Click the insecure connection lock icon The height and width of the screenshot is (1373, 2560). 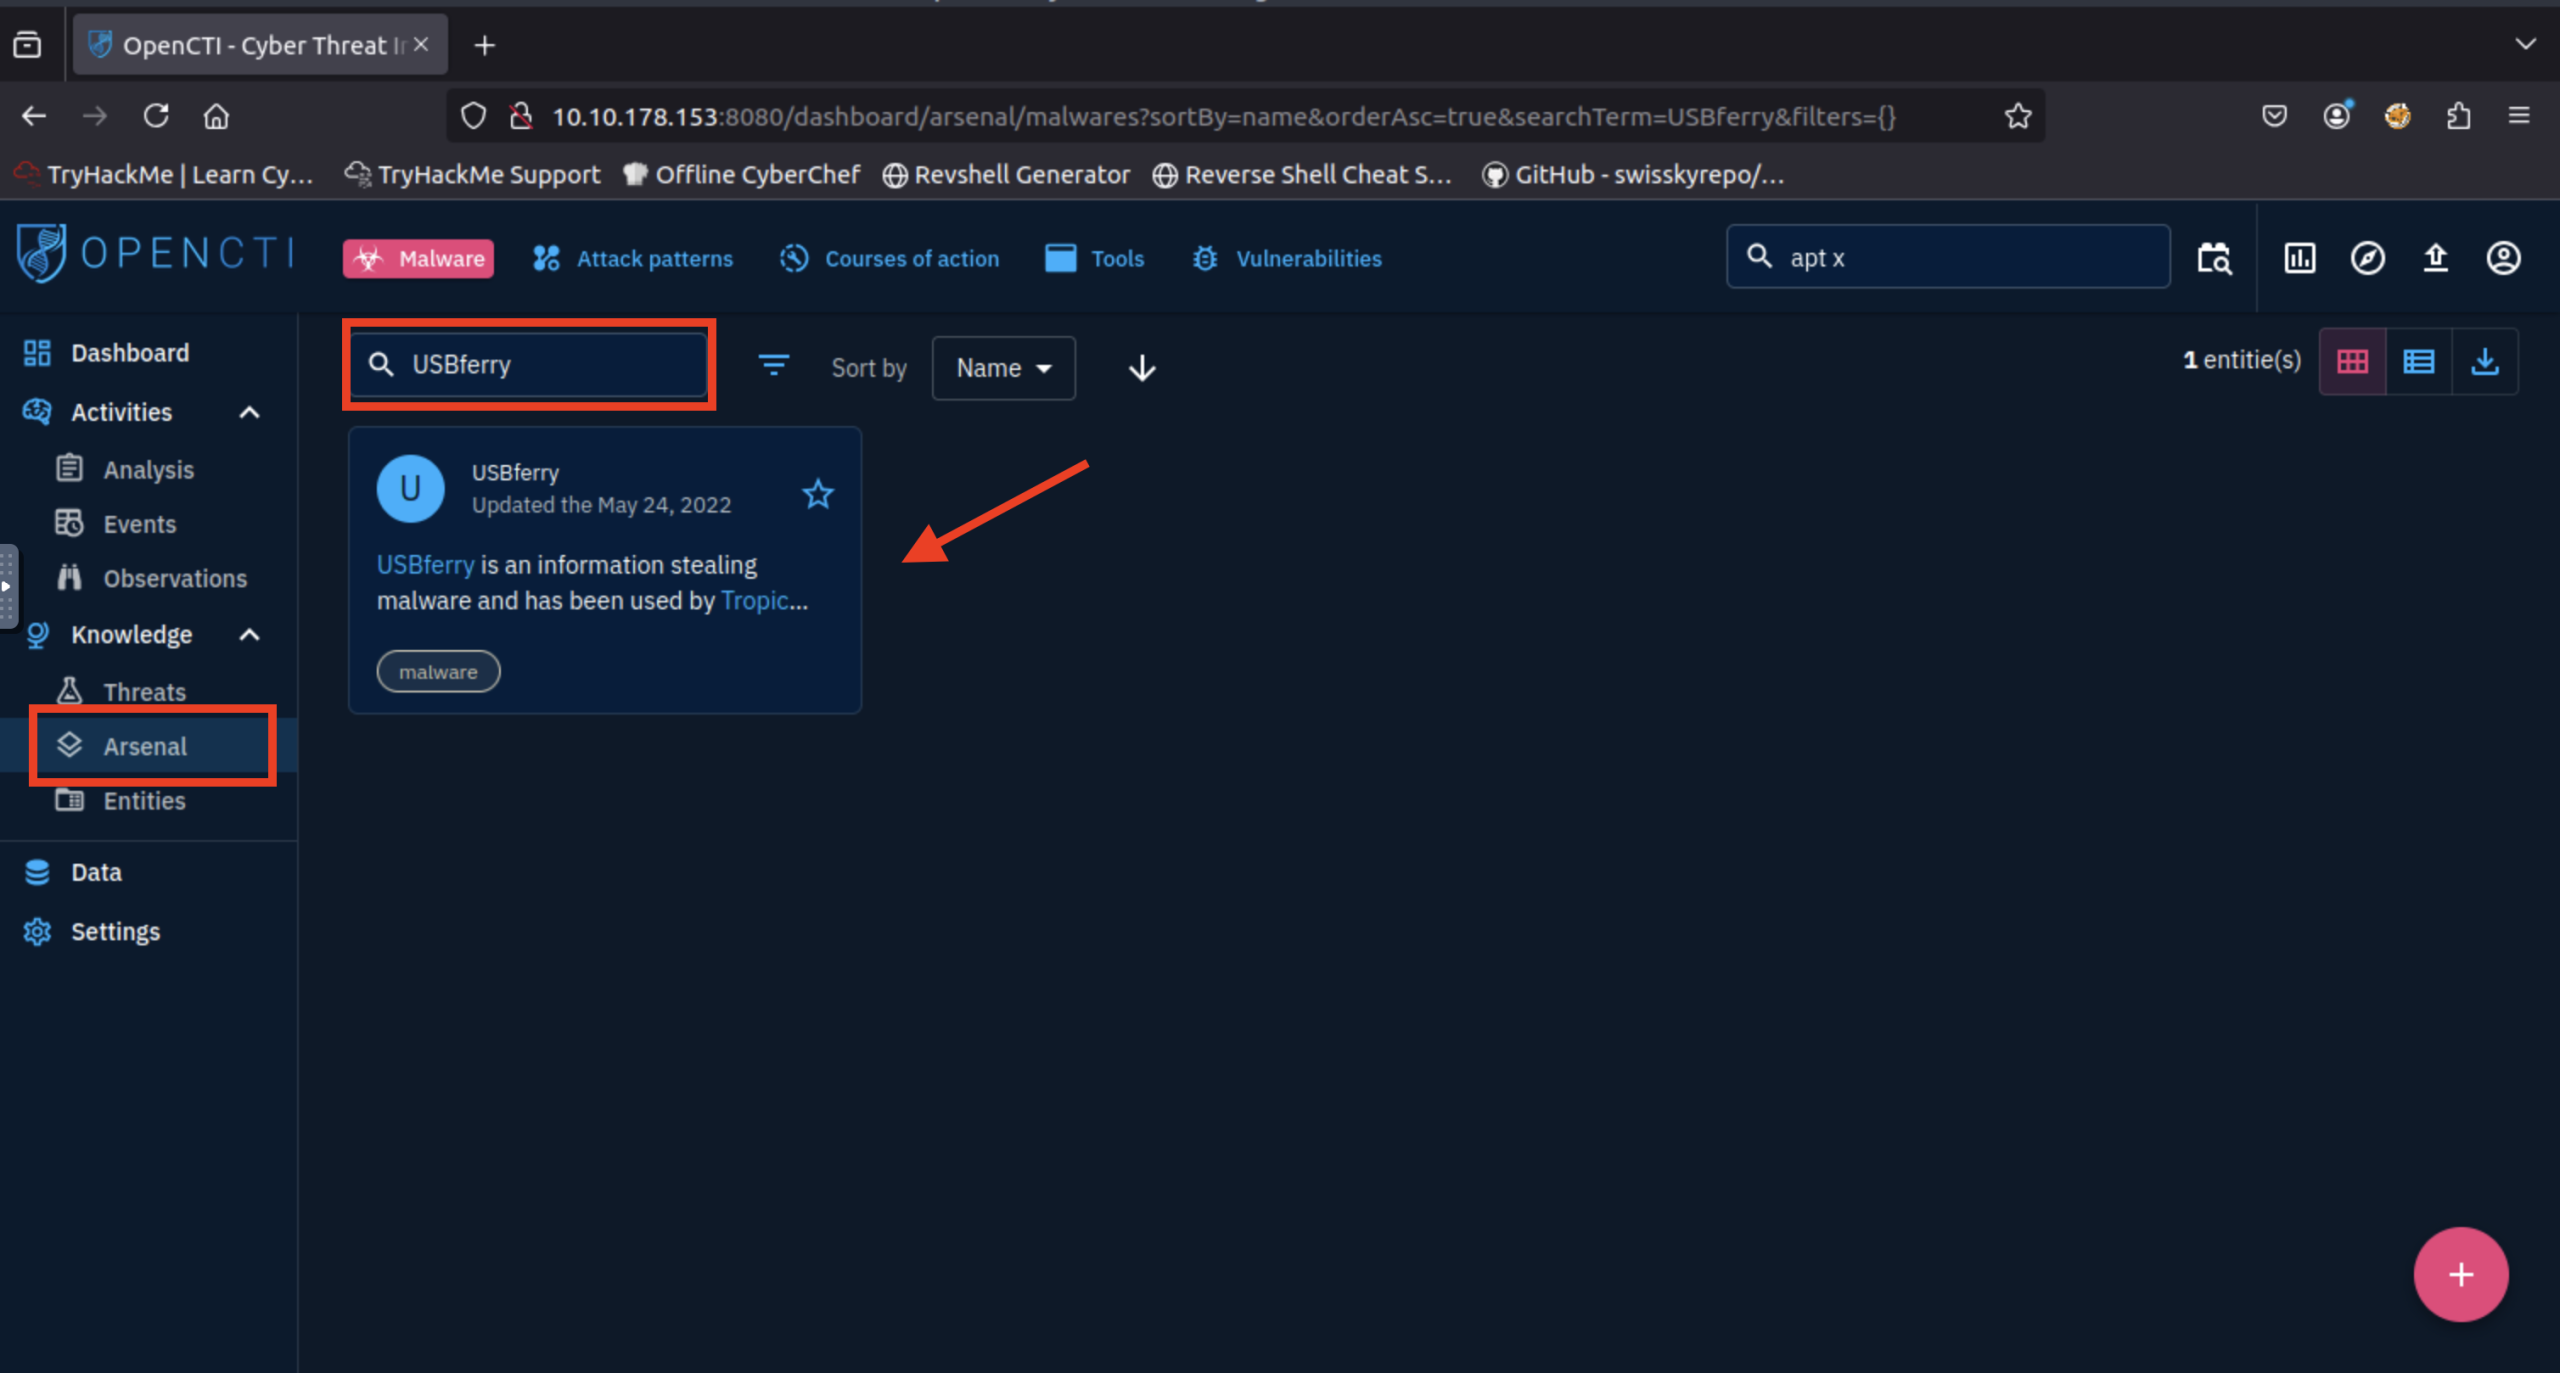(x=520, y=116)
